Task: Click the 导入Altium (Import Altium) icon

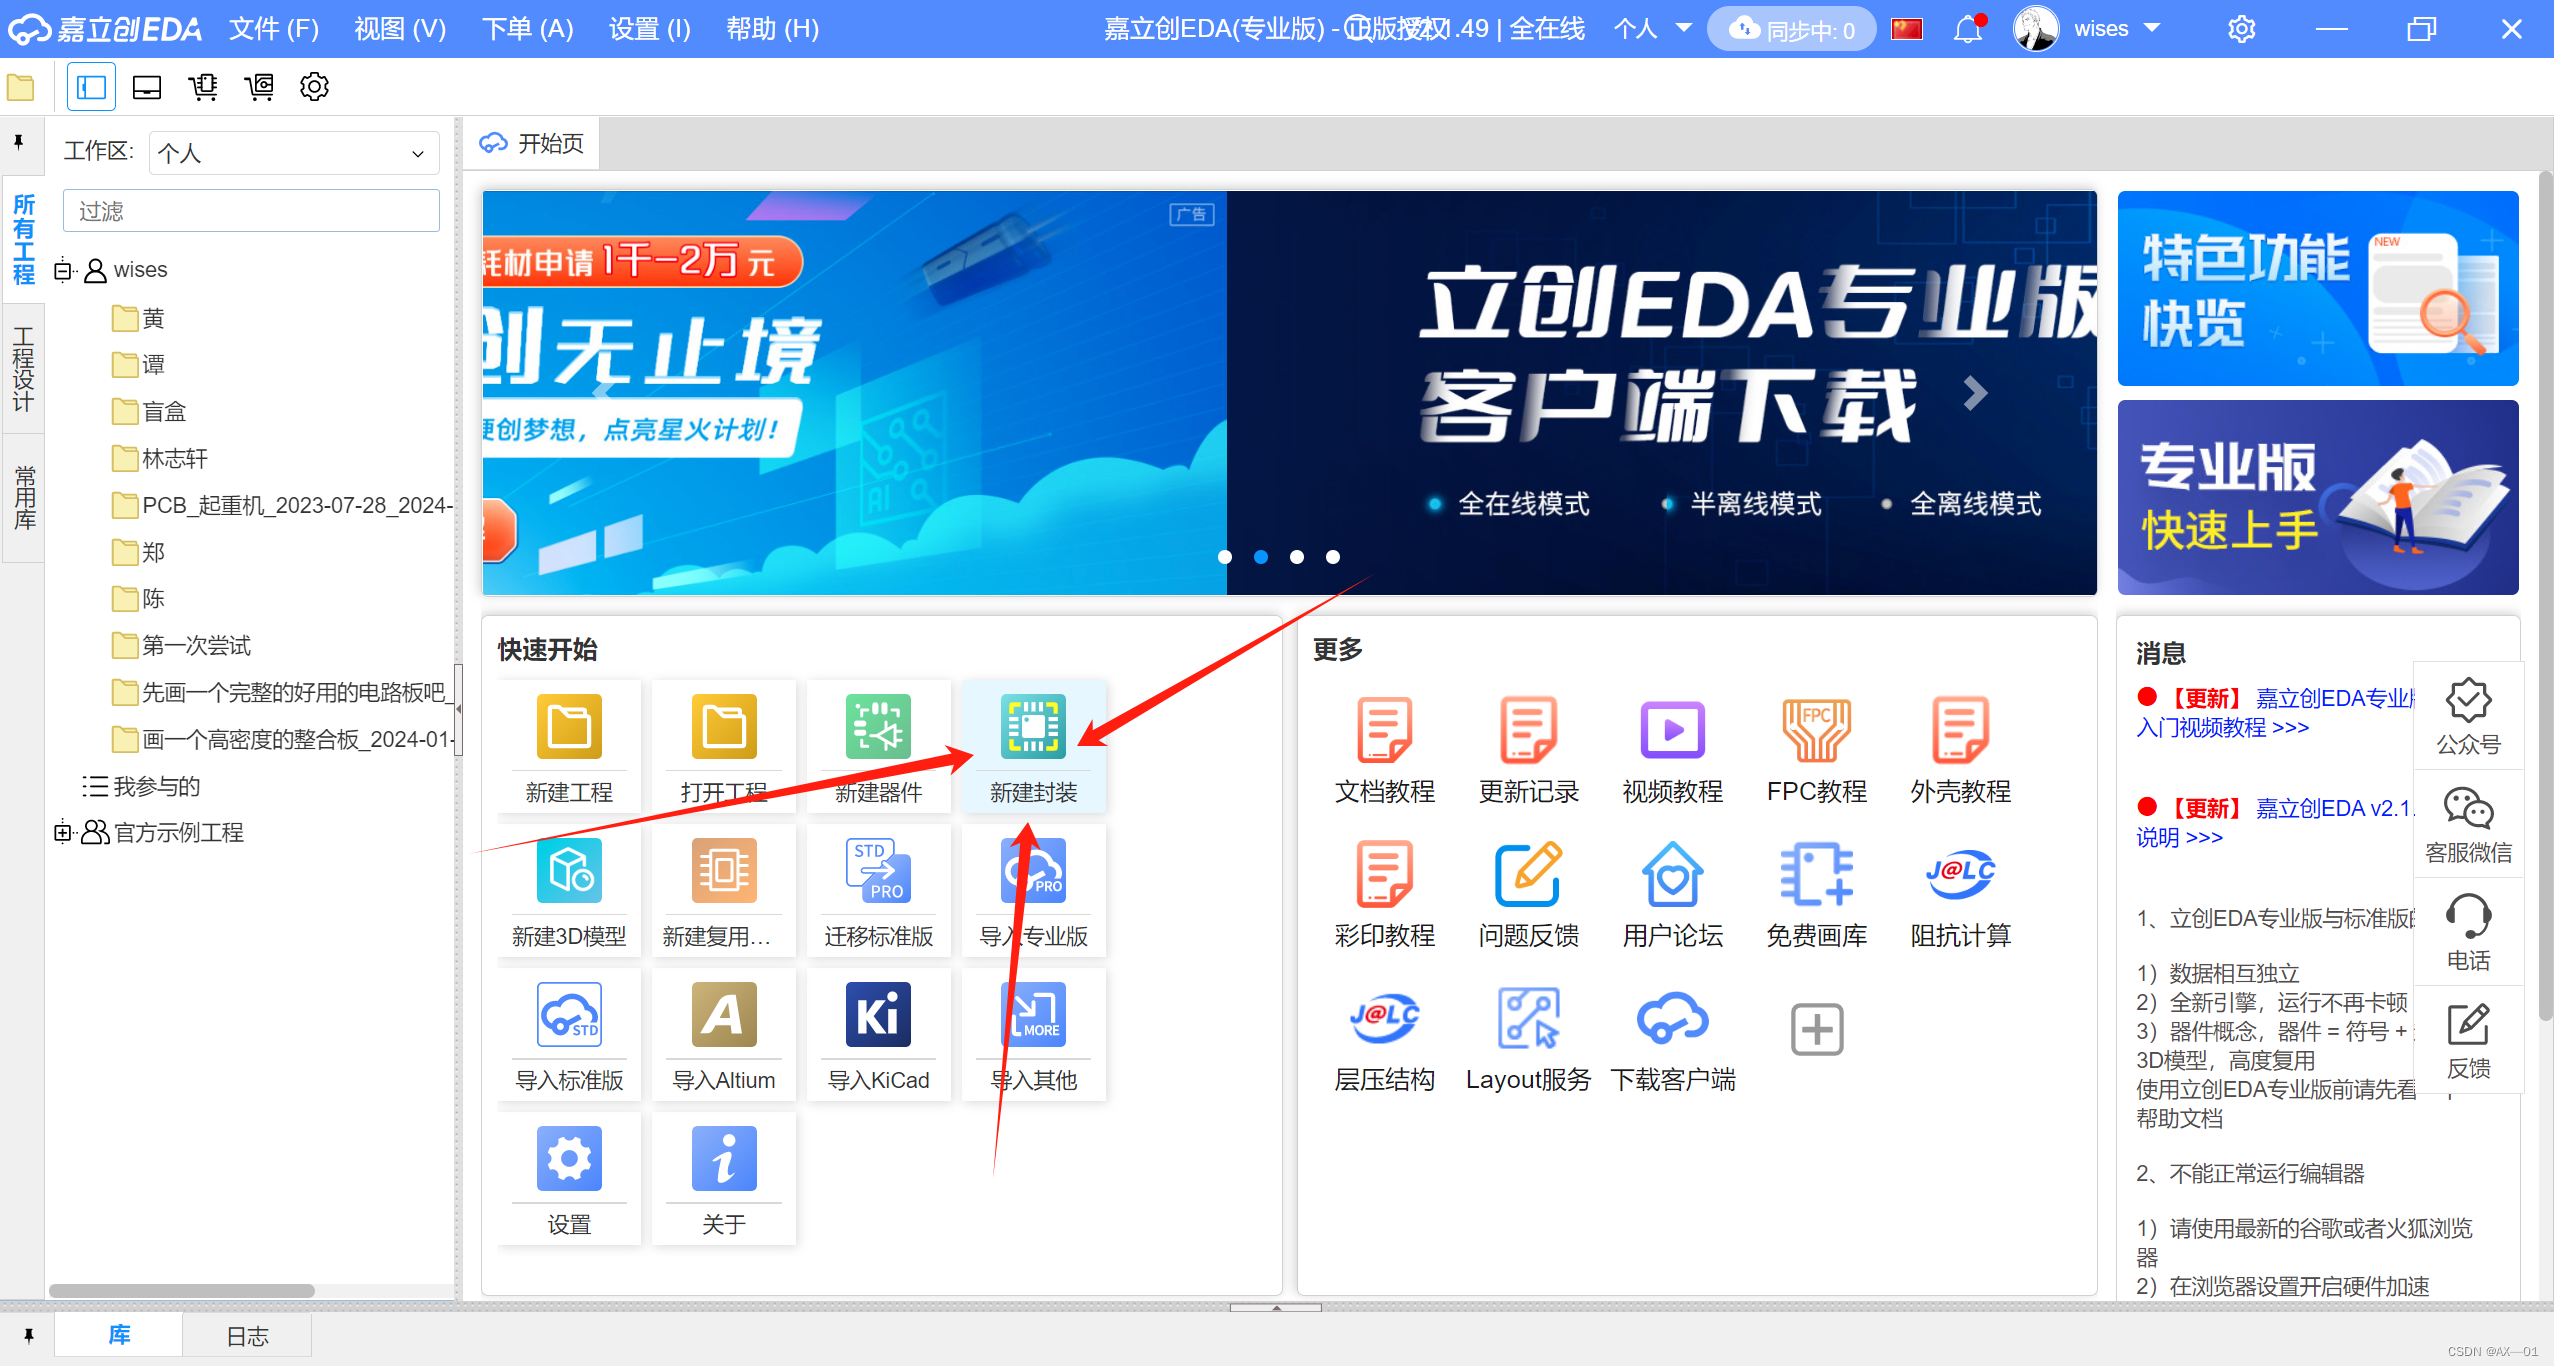Action: (x=723, y=1015)
